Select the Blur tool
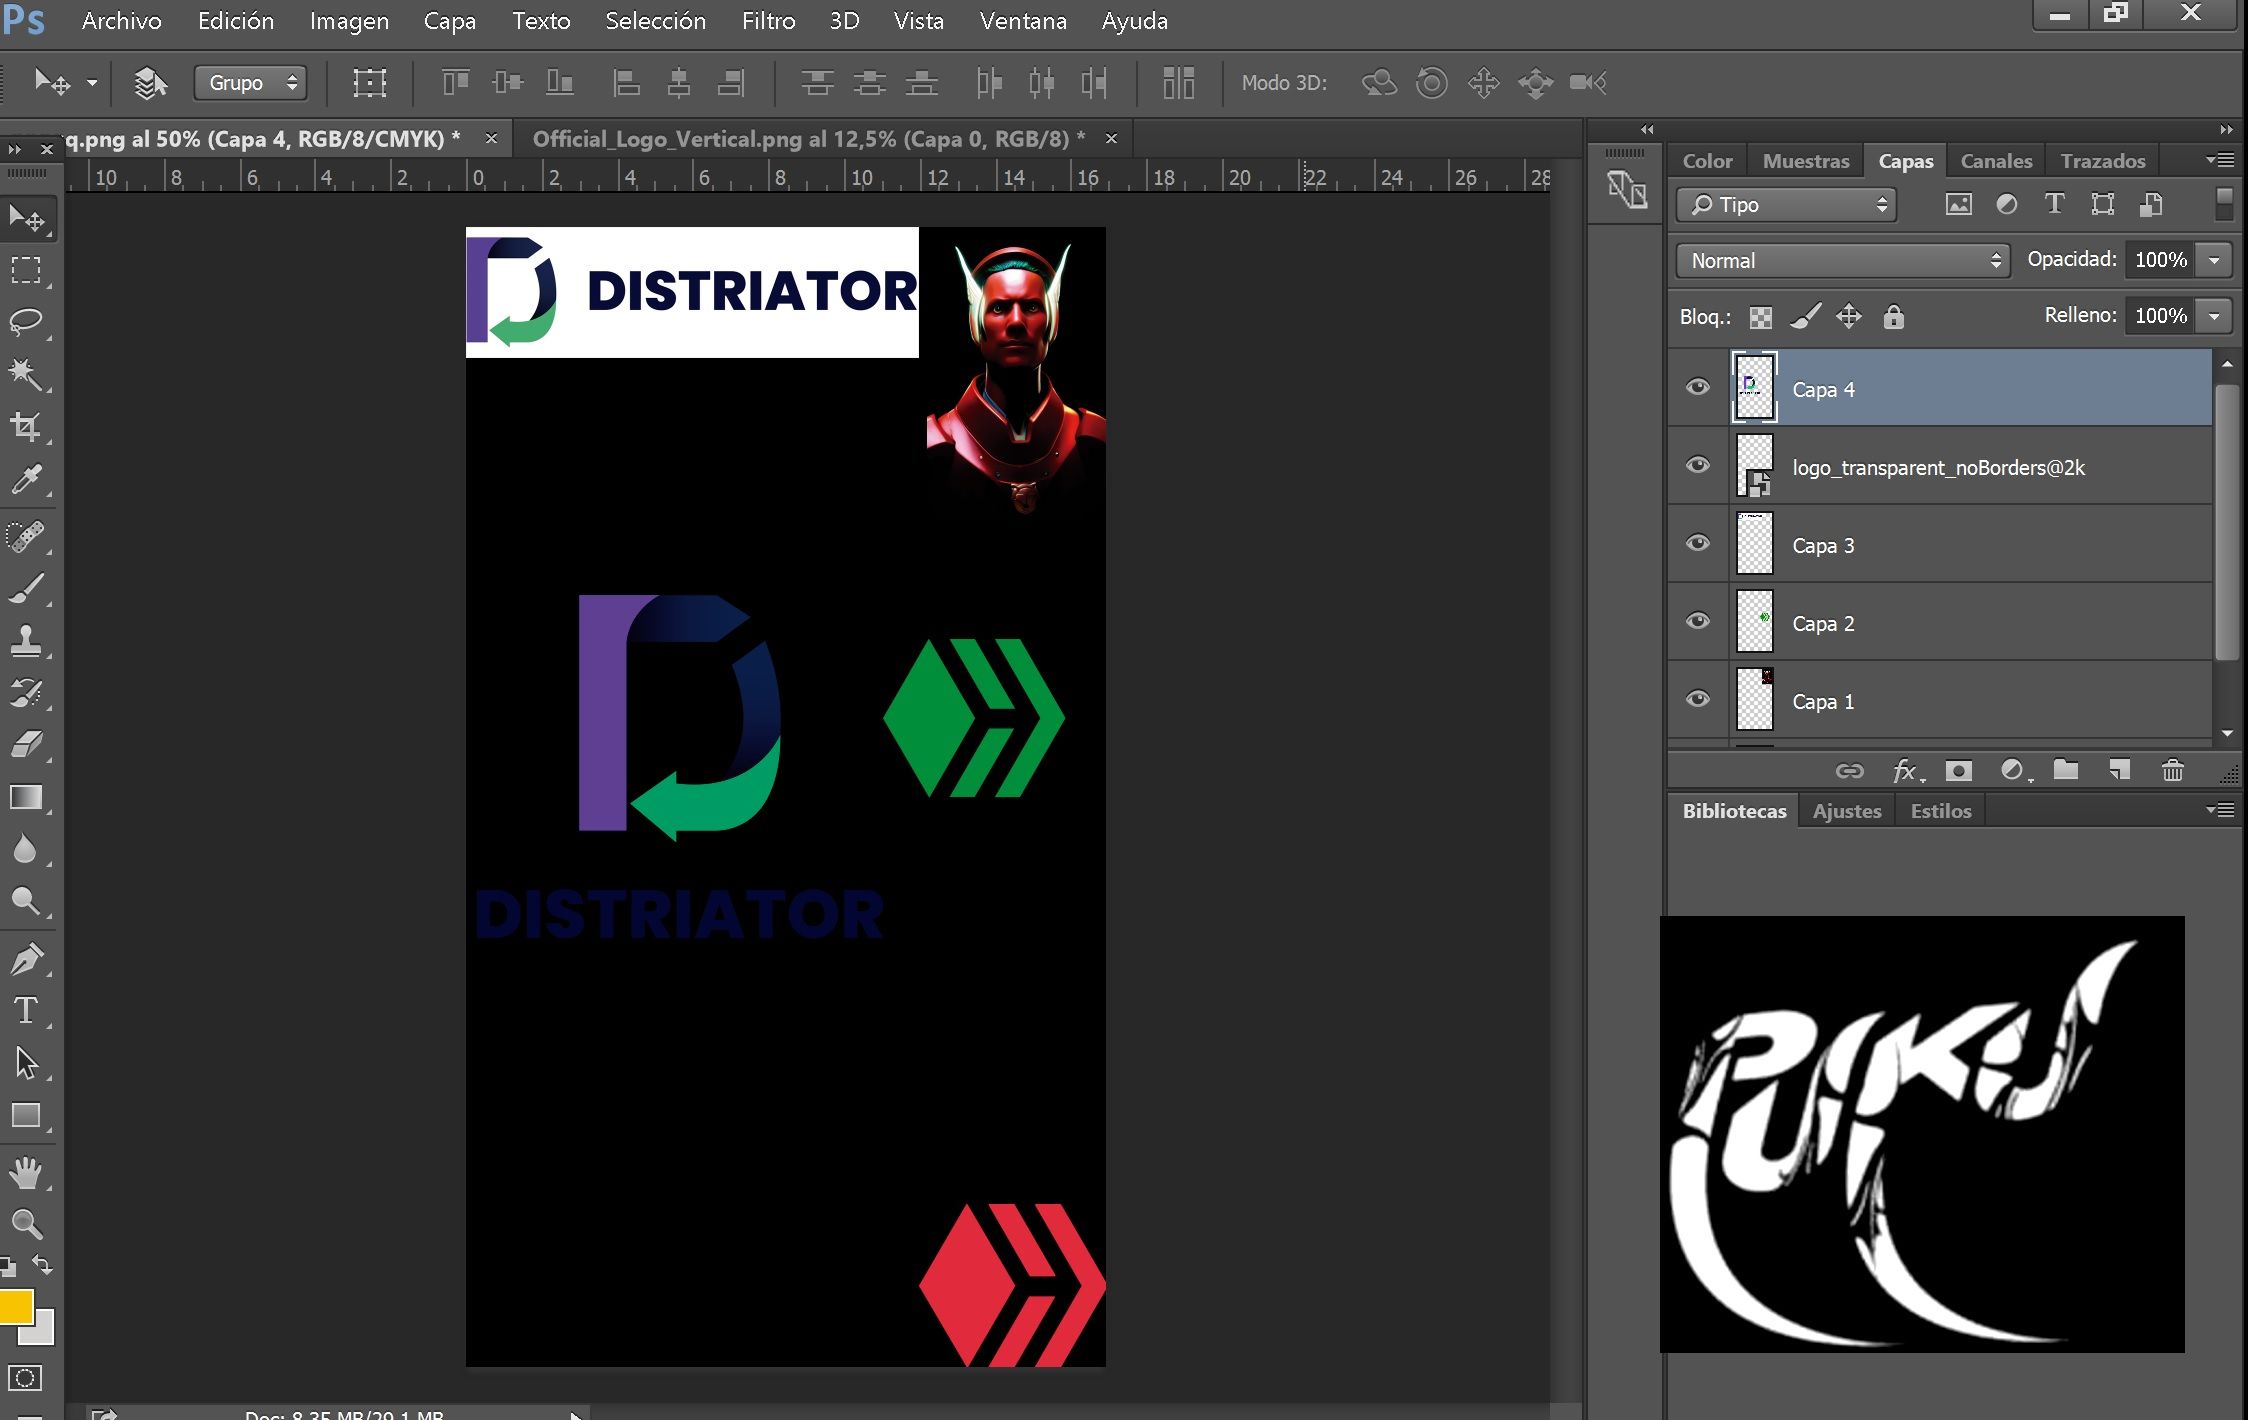Screen dimensions: 2248x1420 point(26,849)
